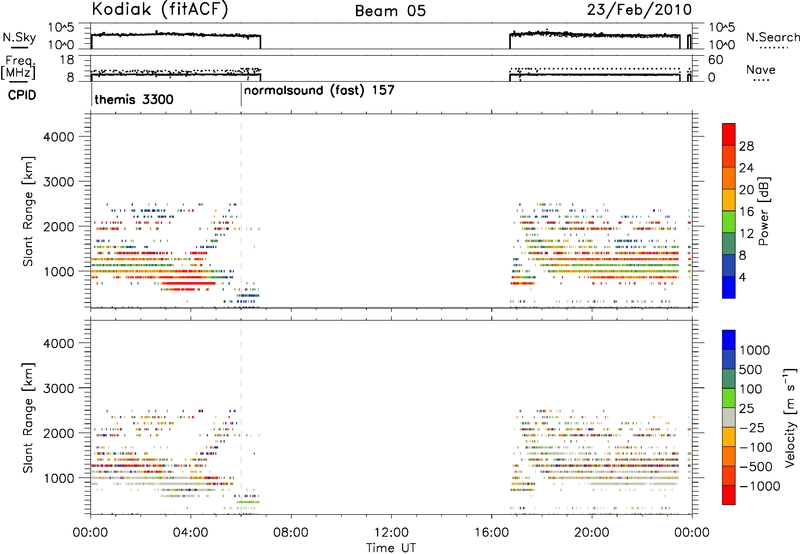Viewport: 800px width, 554px height.
Task: Click the power panel 'Slant Range [km]' label
Action: (x=28, y=211)
